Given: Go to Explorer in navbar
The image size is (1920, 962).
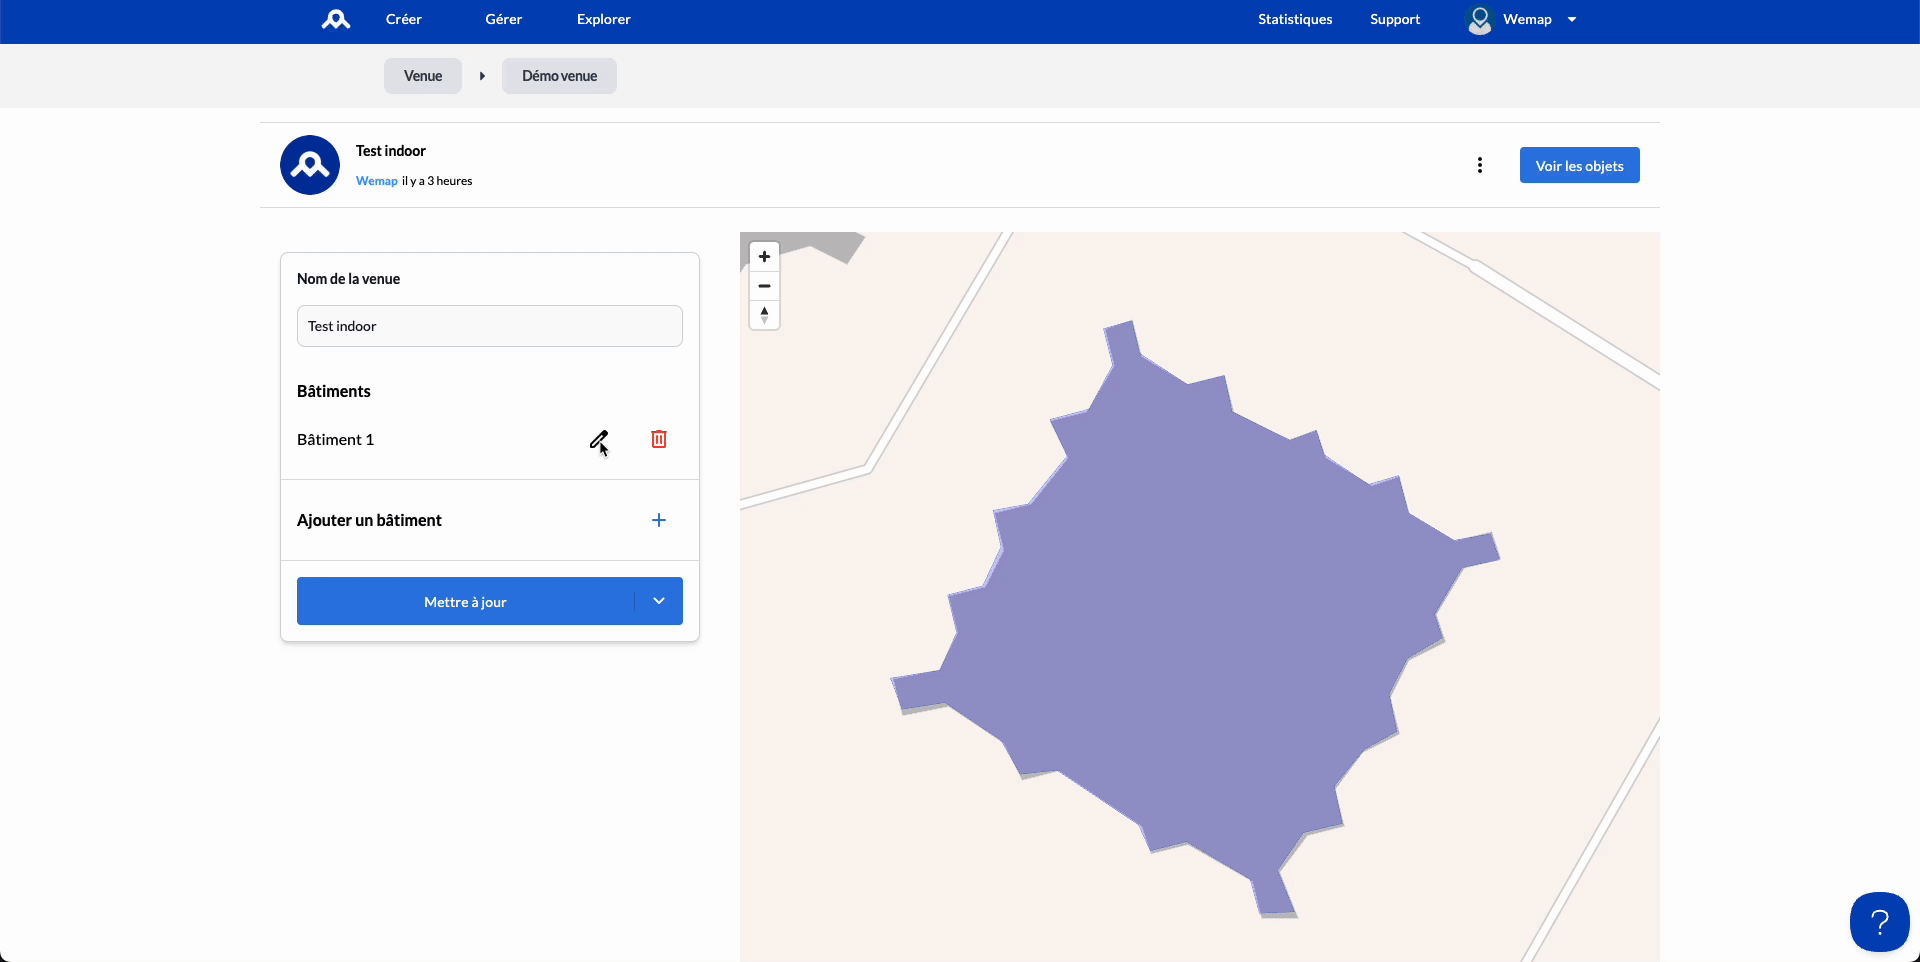Looking at the screenshot, I should coord(603,19).
